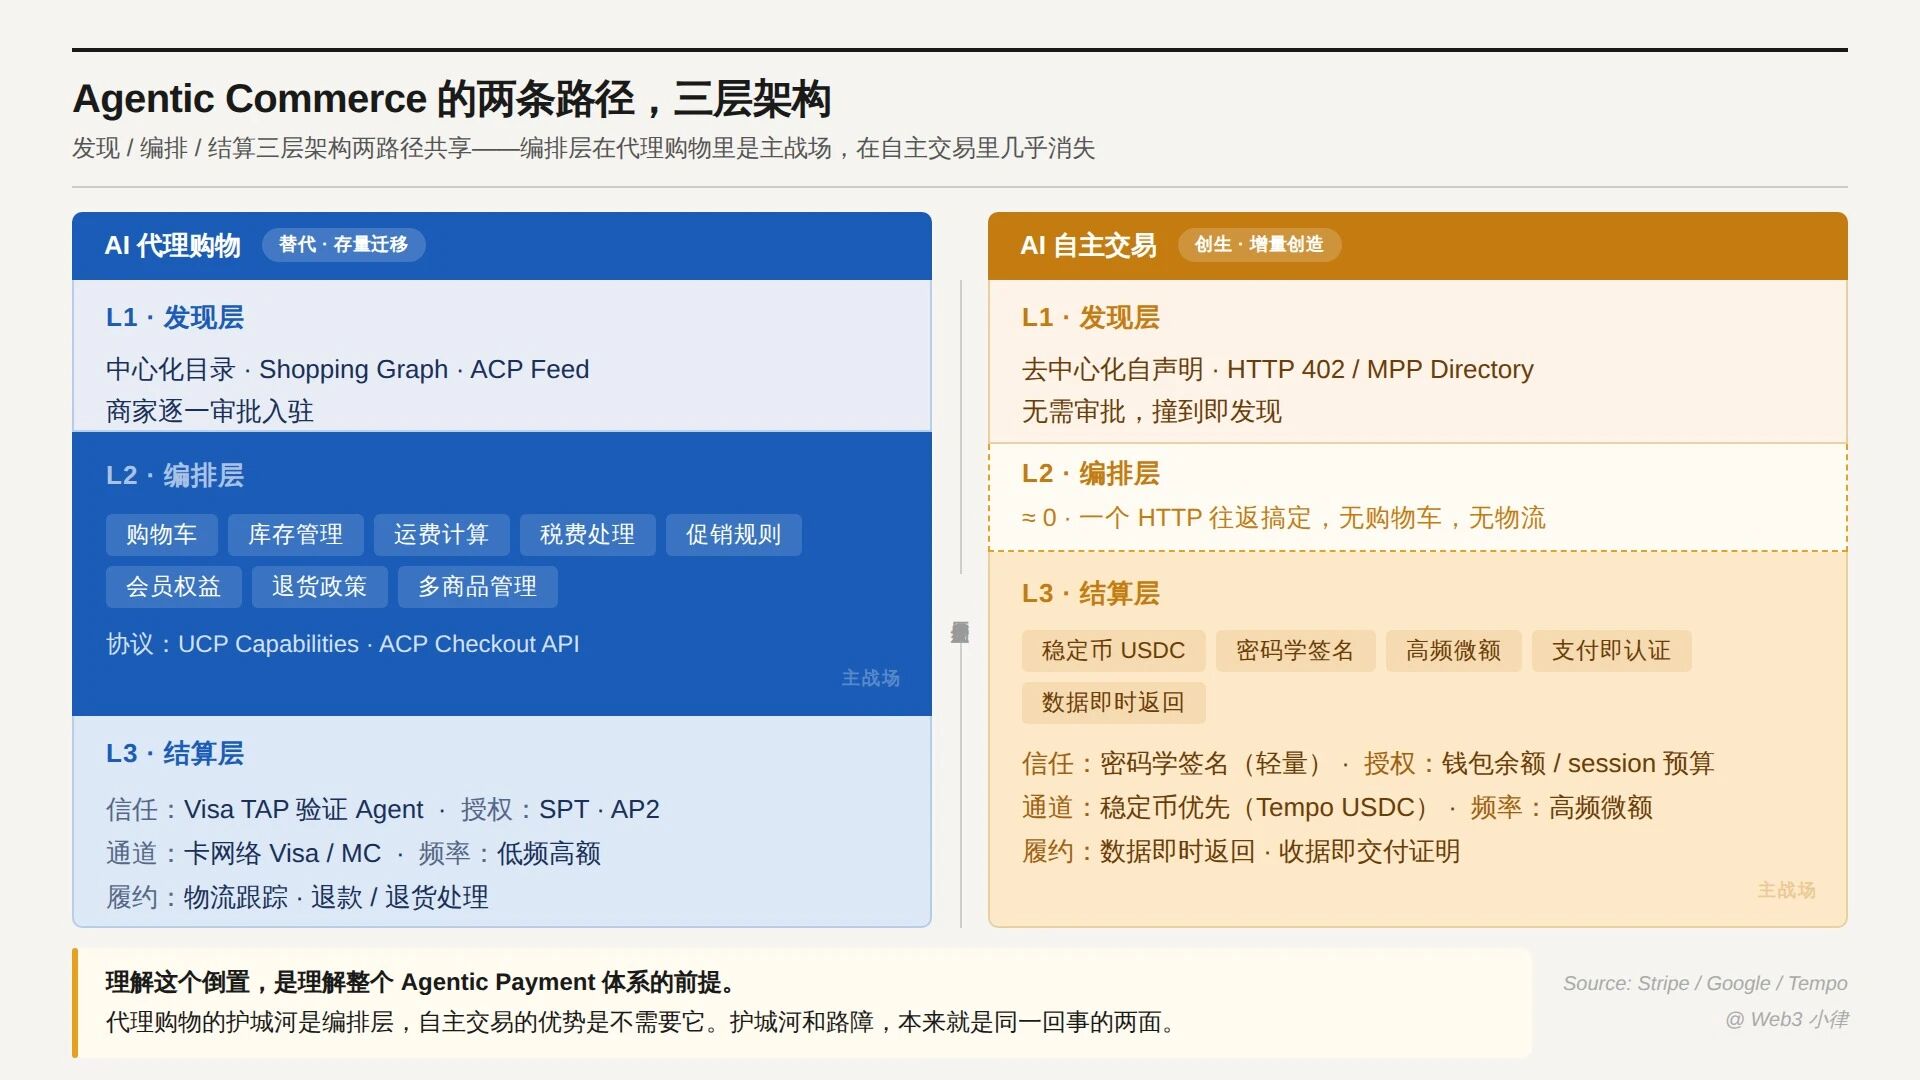Screen dimensions: 1920x1080
Task: Select the 多商品管理 chip
Action: tap(477, 587)
